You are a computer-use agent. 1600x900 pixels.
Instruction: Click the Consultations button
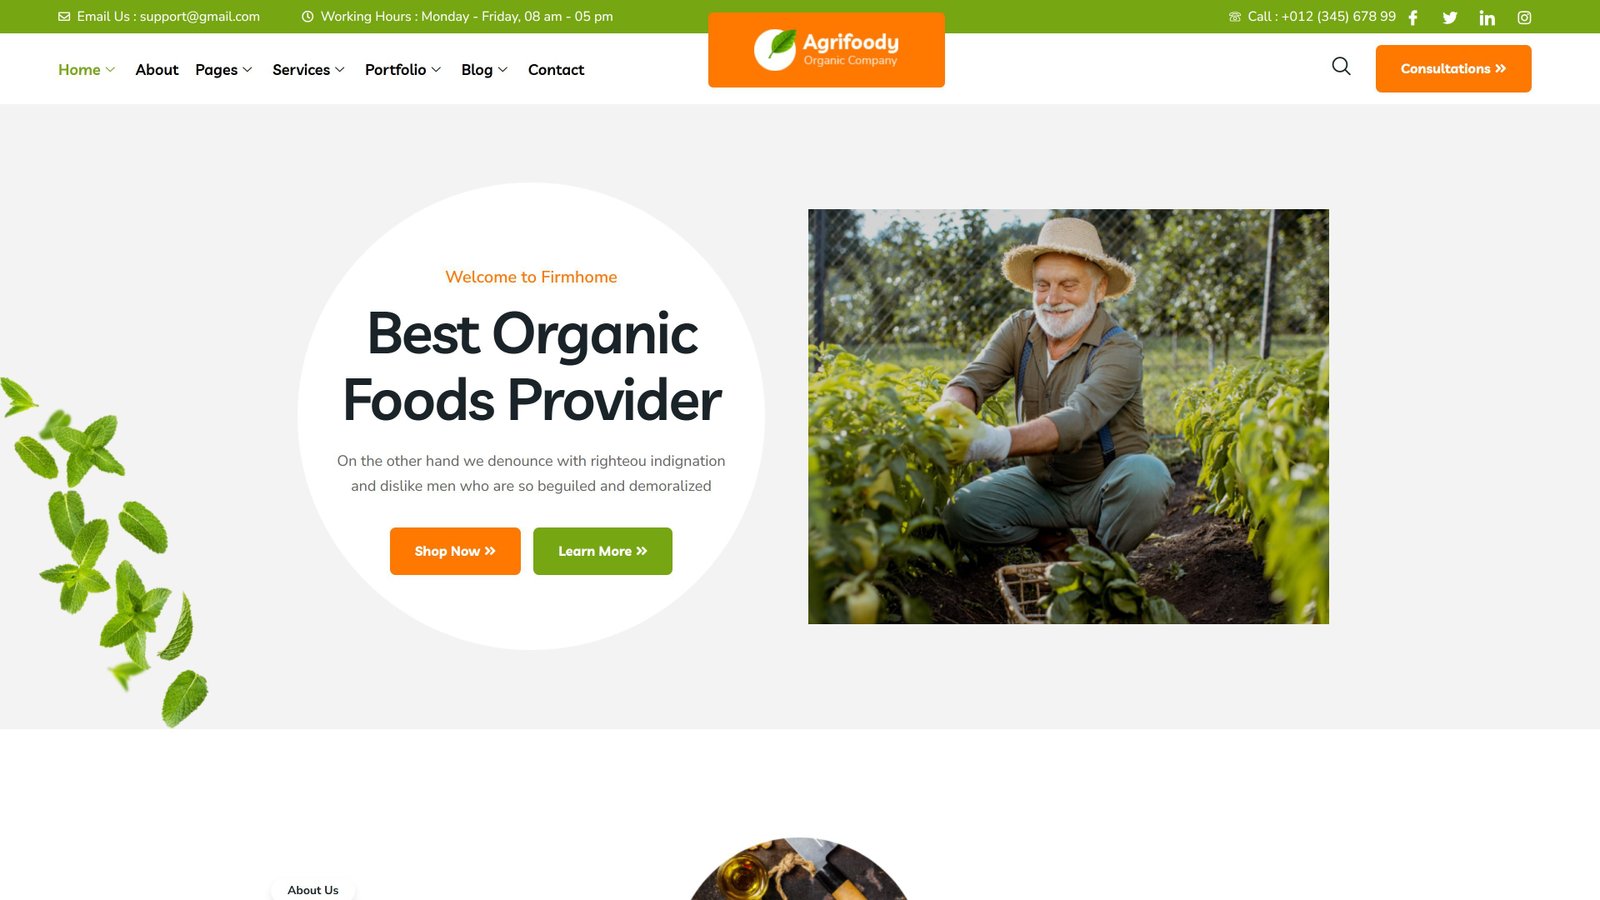pos(1453,69)
